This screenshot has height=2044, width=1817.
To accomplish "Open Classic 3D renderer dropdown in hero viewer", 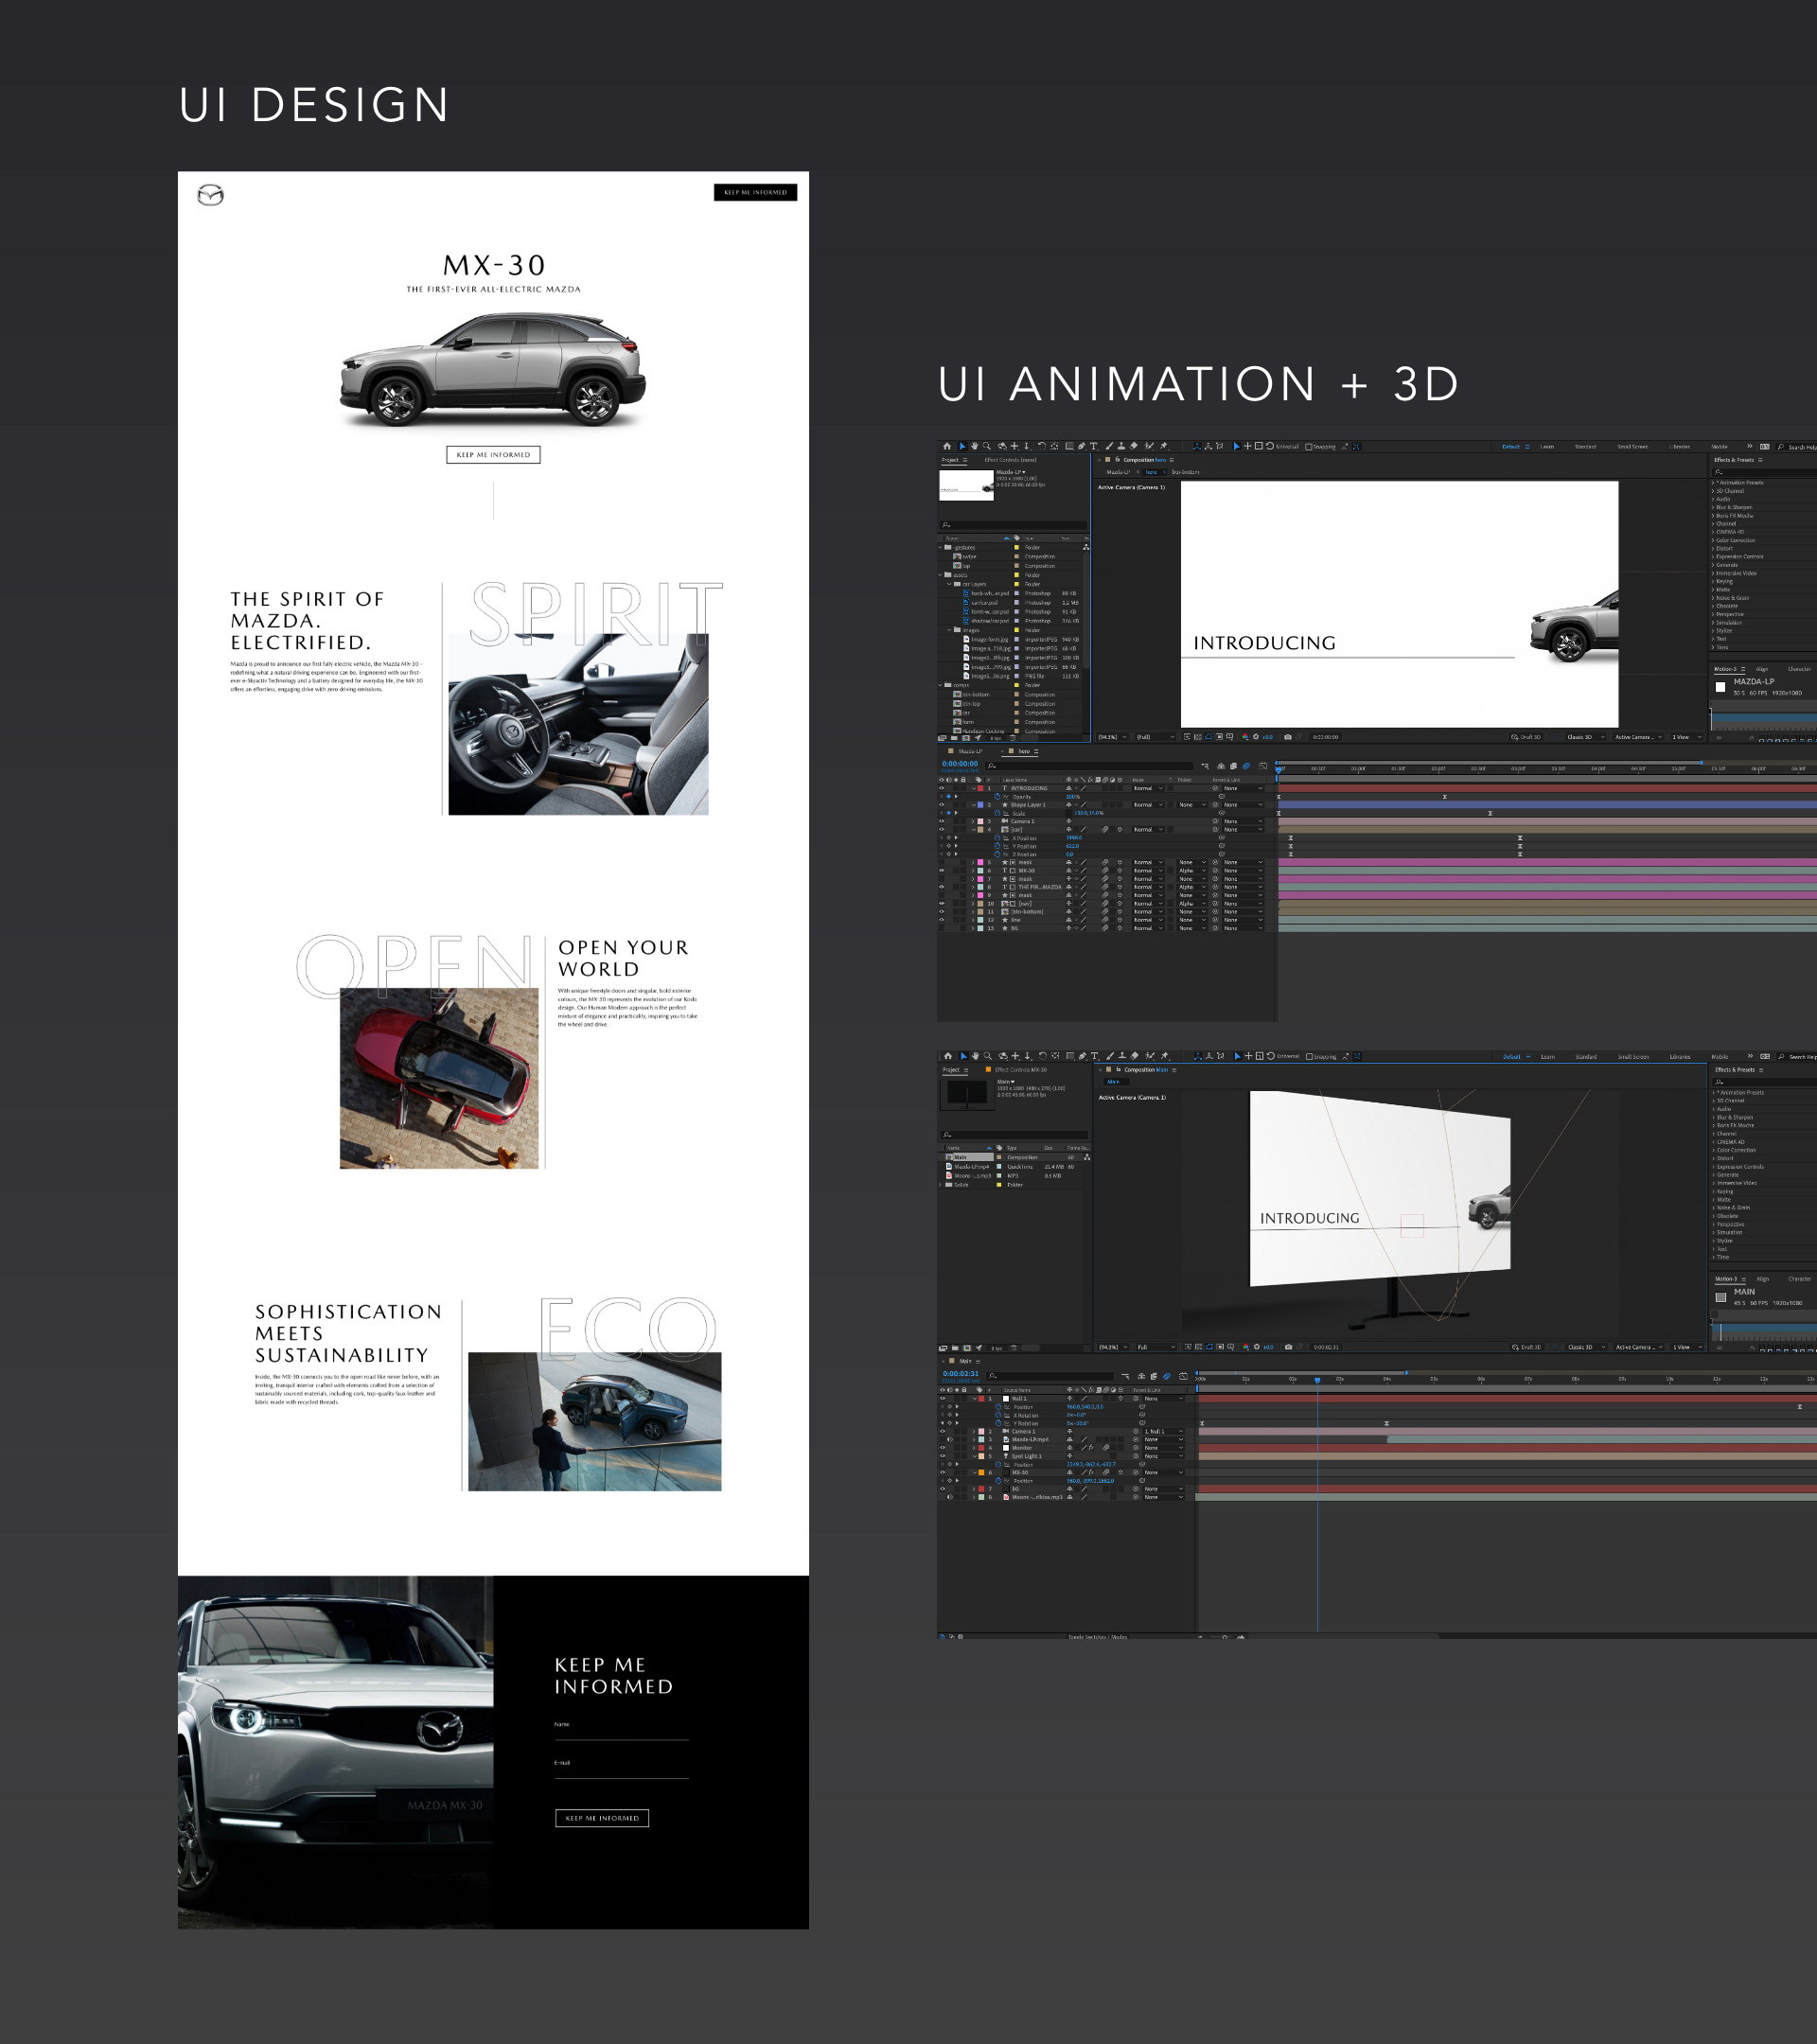I will tap(1586, 737).
